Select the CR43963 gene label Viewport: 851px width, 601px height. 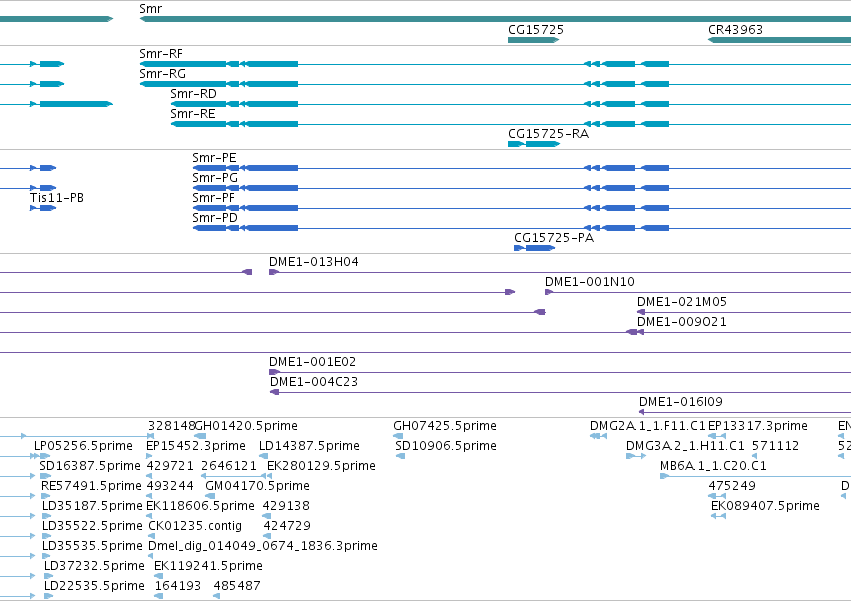735,30
